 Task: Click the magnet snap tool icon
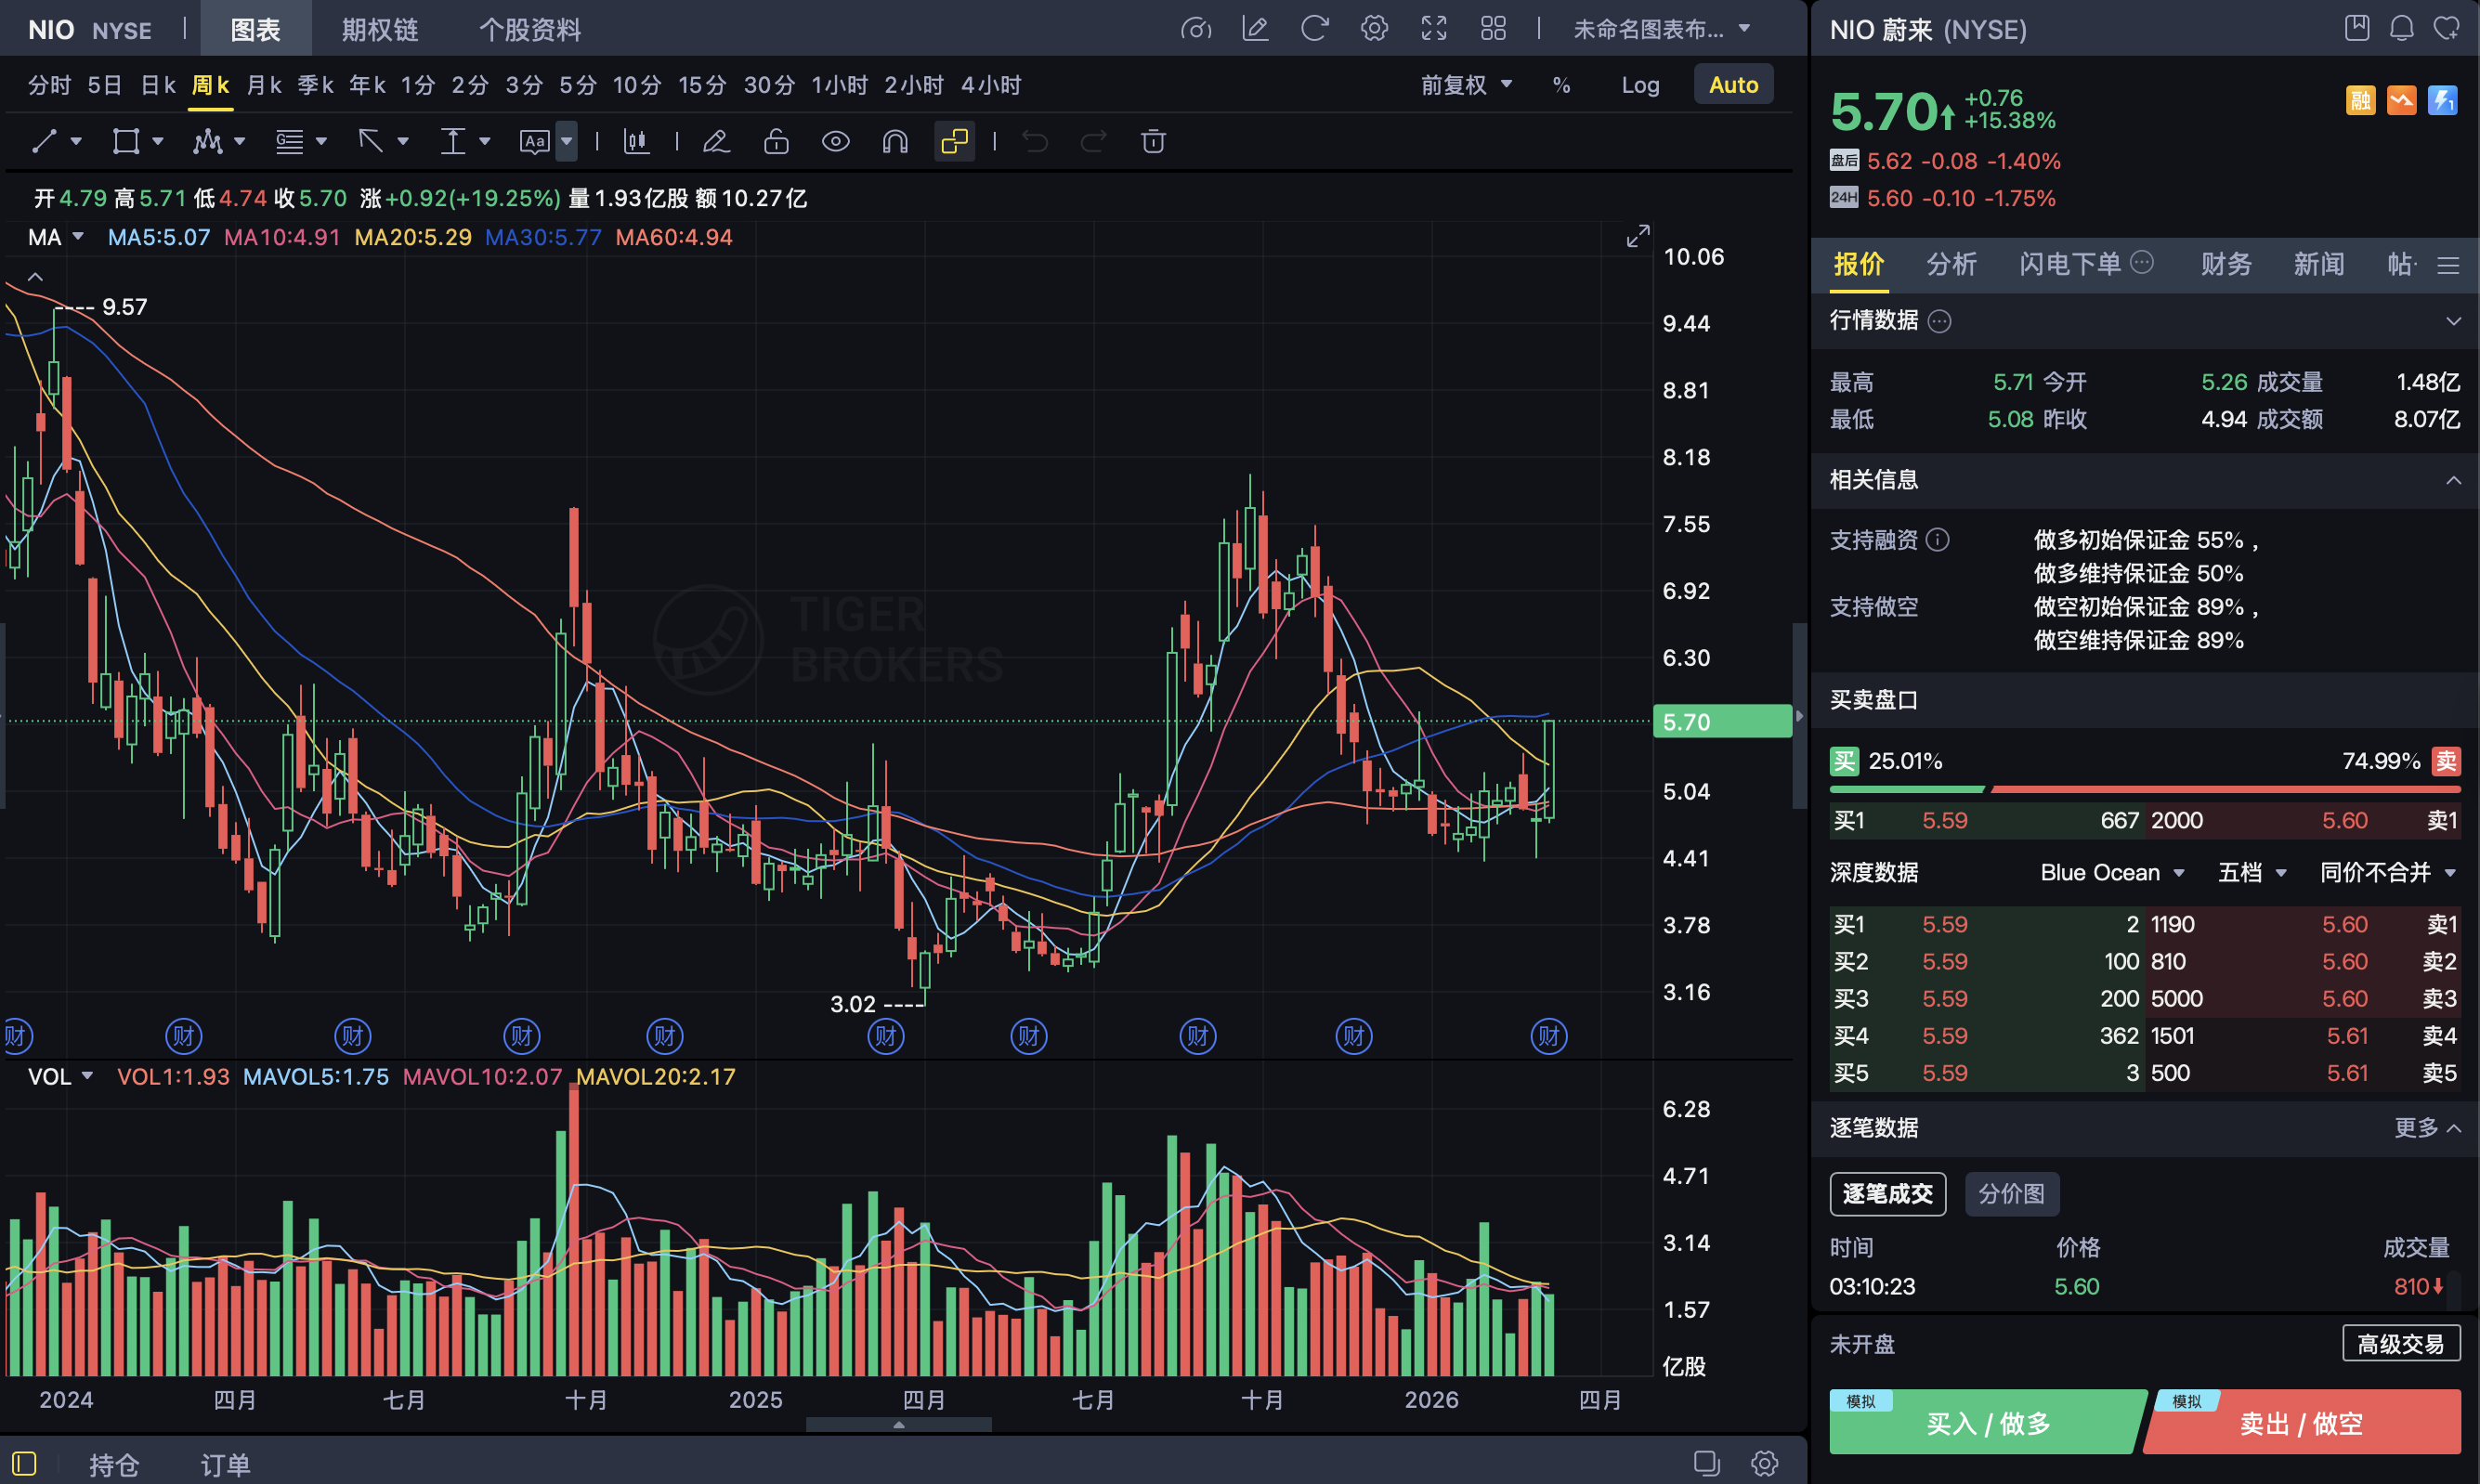point(895,142)
